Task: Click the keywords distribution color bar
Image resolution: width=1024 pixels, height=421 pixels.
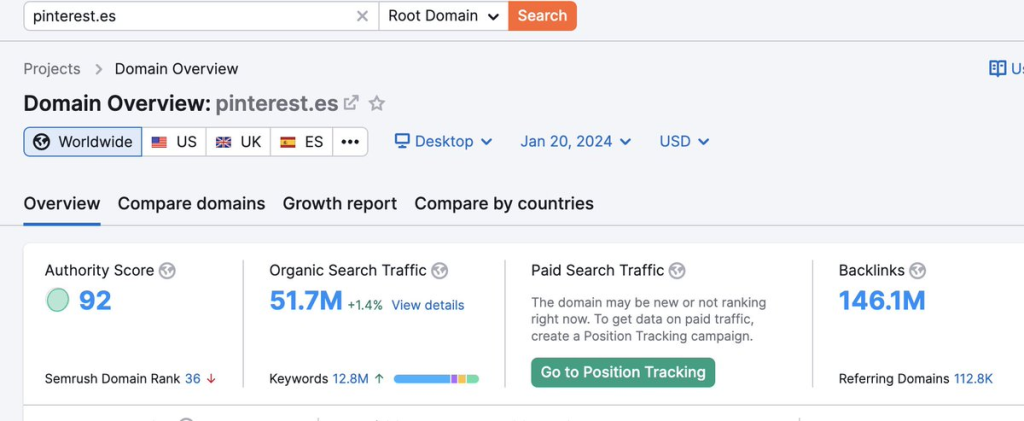Action: (436, 379)
